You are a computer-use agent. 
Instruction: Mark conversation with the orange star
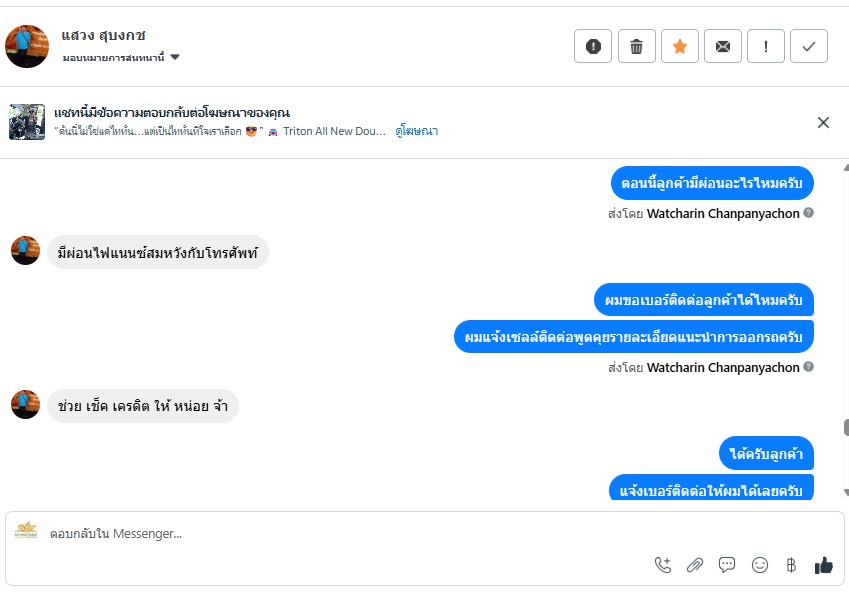679,46
